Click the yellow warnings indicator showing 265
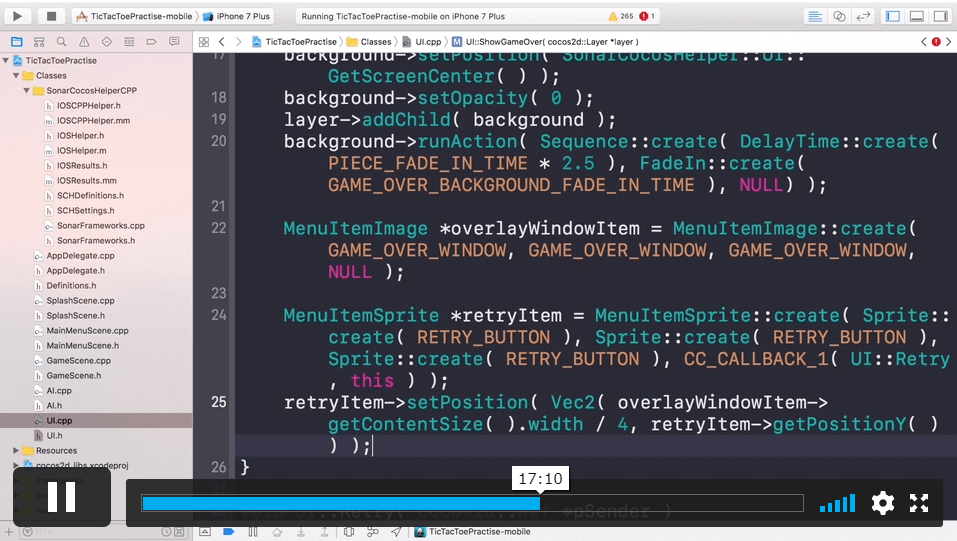This screenshot has width=957, height=541. [621, 16]
